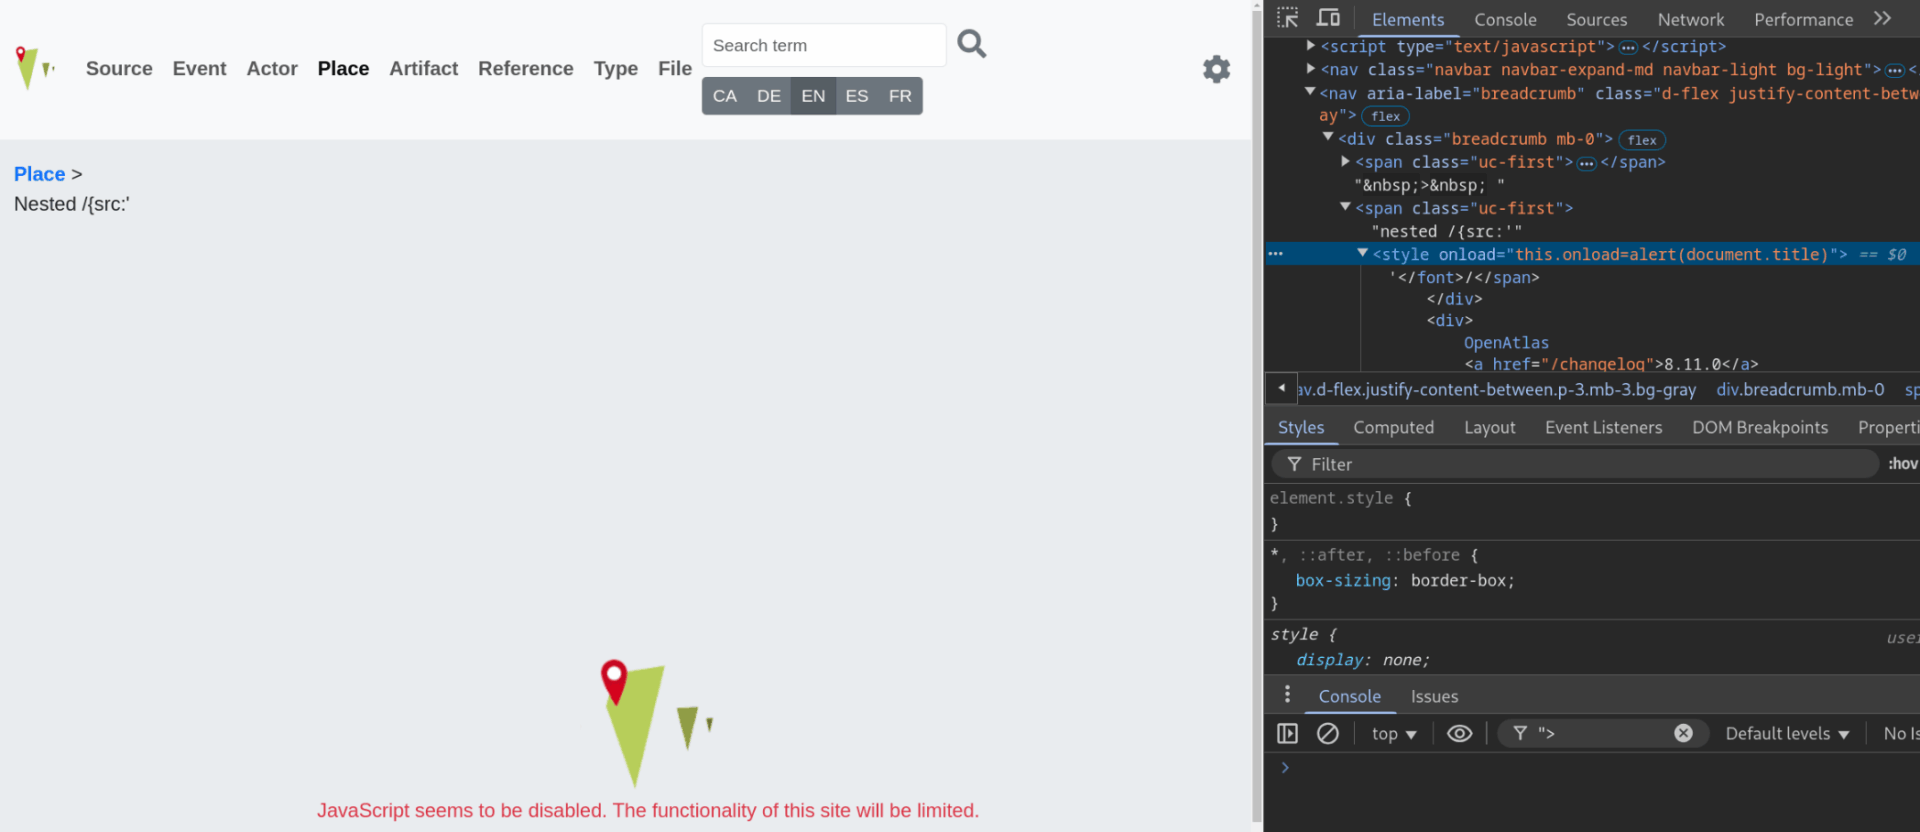The width and height of the screenshot is (1920, 832).
Task: Click the large OpenAtlas logo image
Action: click(657, 723)
